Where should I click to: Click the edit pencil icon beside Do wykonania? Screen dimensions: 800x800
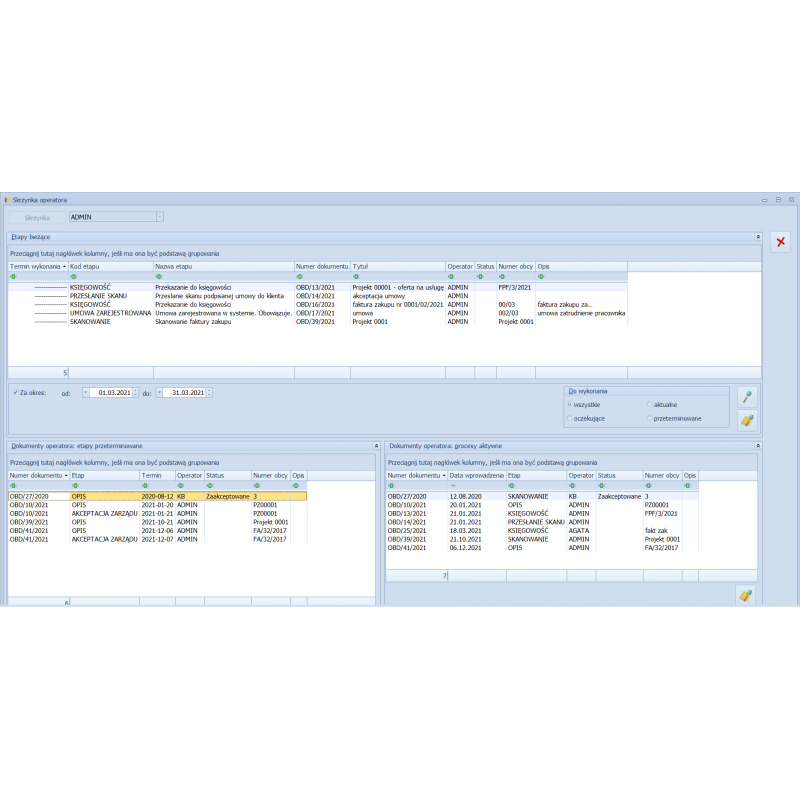(x=746, y=397)
